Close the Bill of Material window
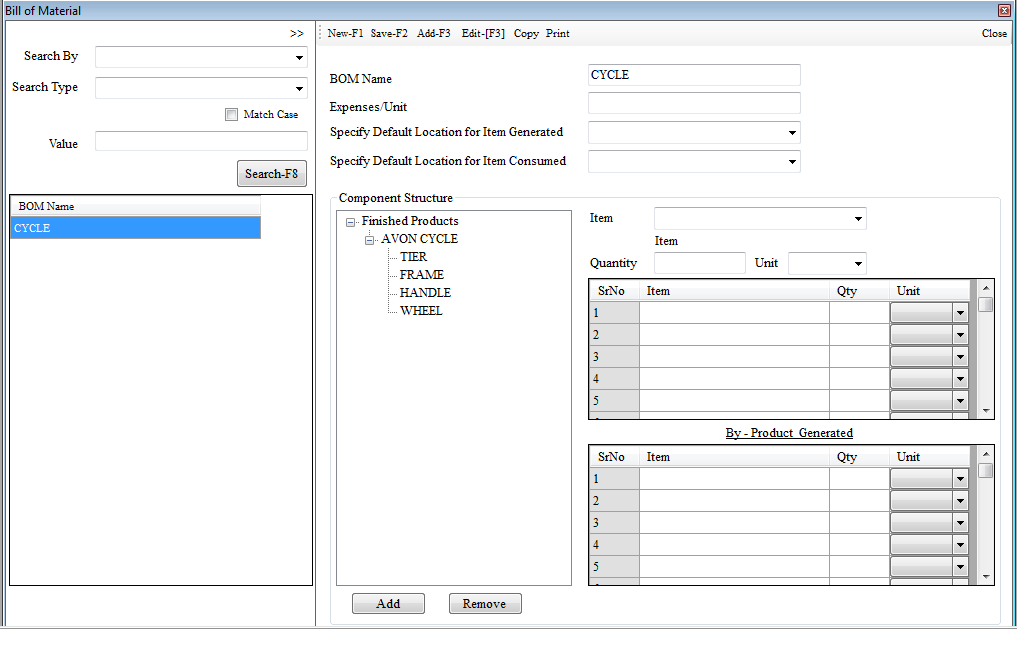The image size is (1017, 656). tap(1003, 10)
